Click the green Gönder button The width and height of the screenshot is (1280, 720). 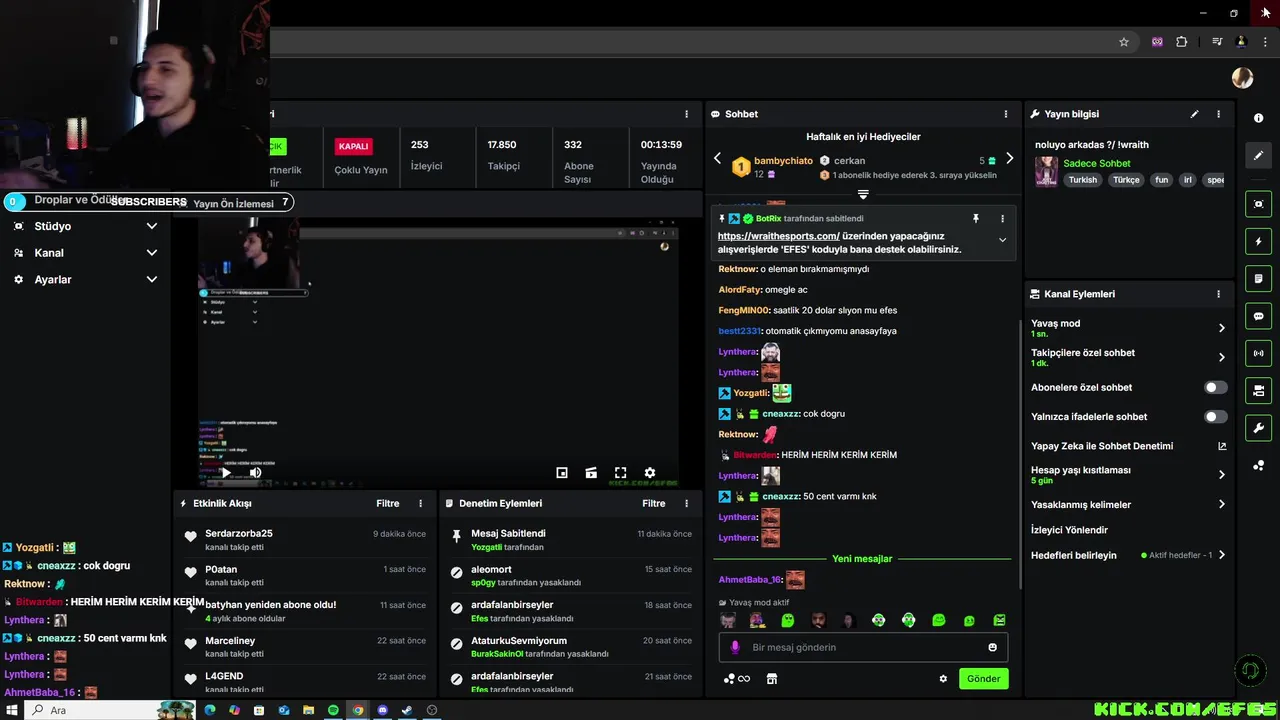click(x=983, y=678)
